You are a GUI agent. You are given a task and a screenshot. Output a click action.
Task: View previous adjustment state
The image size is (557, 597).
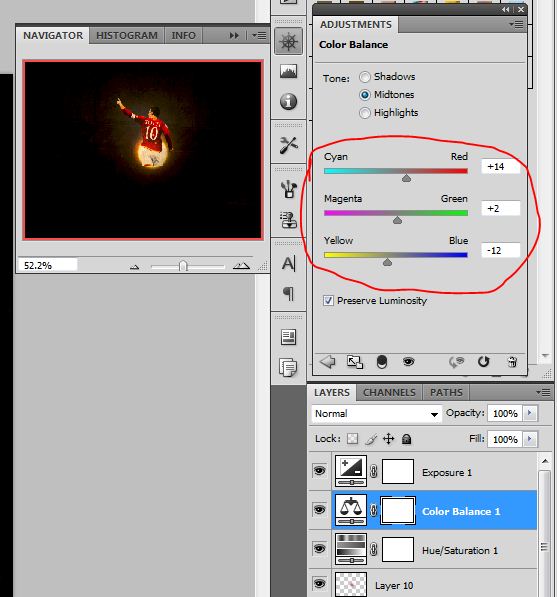pyautogui.click(x=456, y=362)
